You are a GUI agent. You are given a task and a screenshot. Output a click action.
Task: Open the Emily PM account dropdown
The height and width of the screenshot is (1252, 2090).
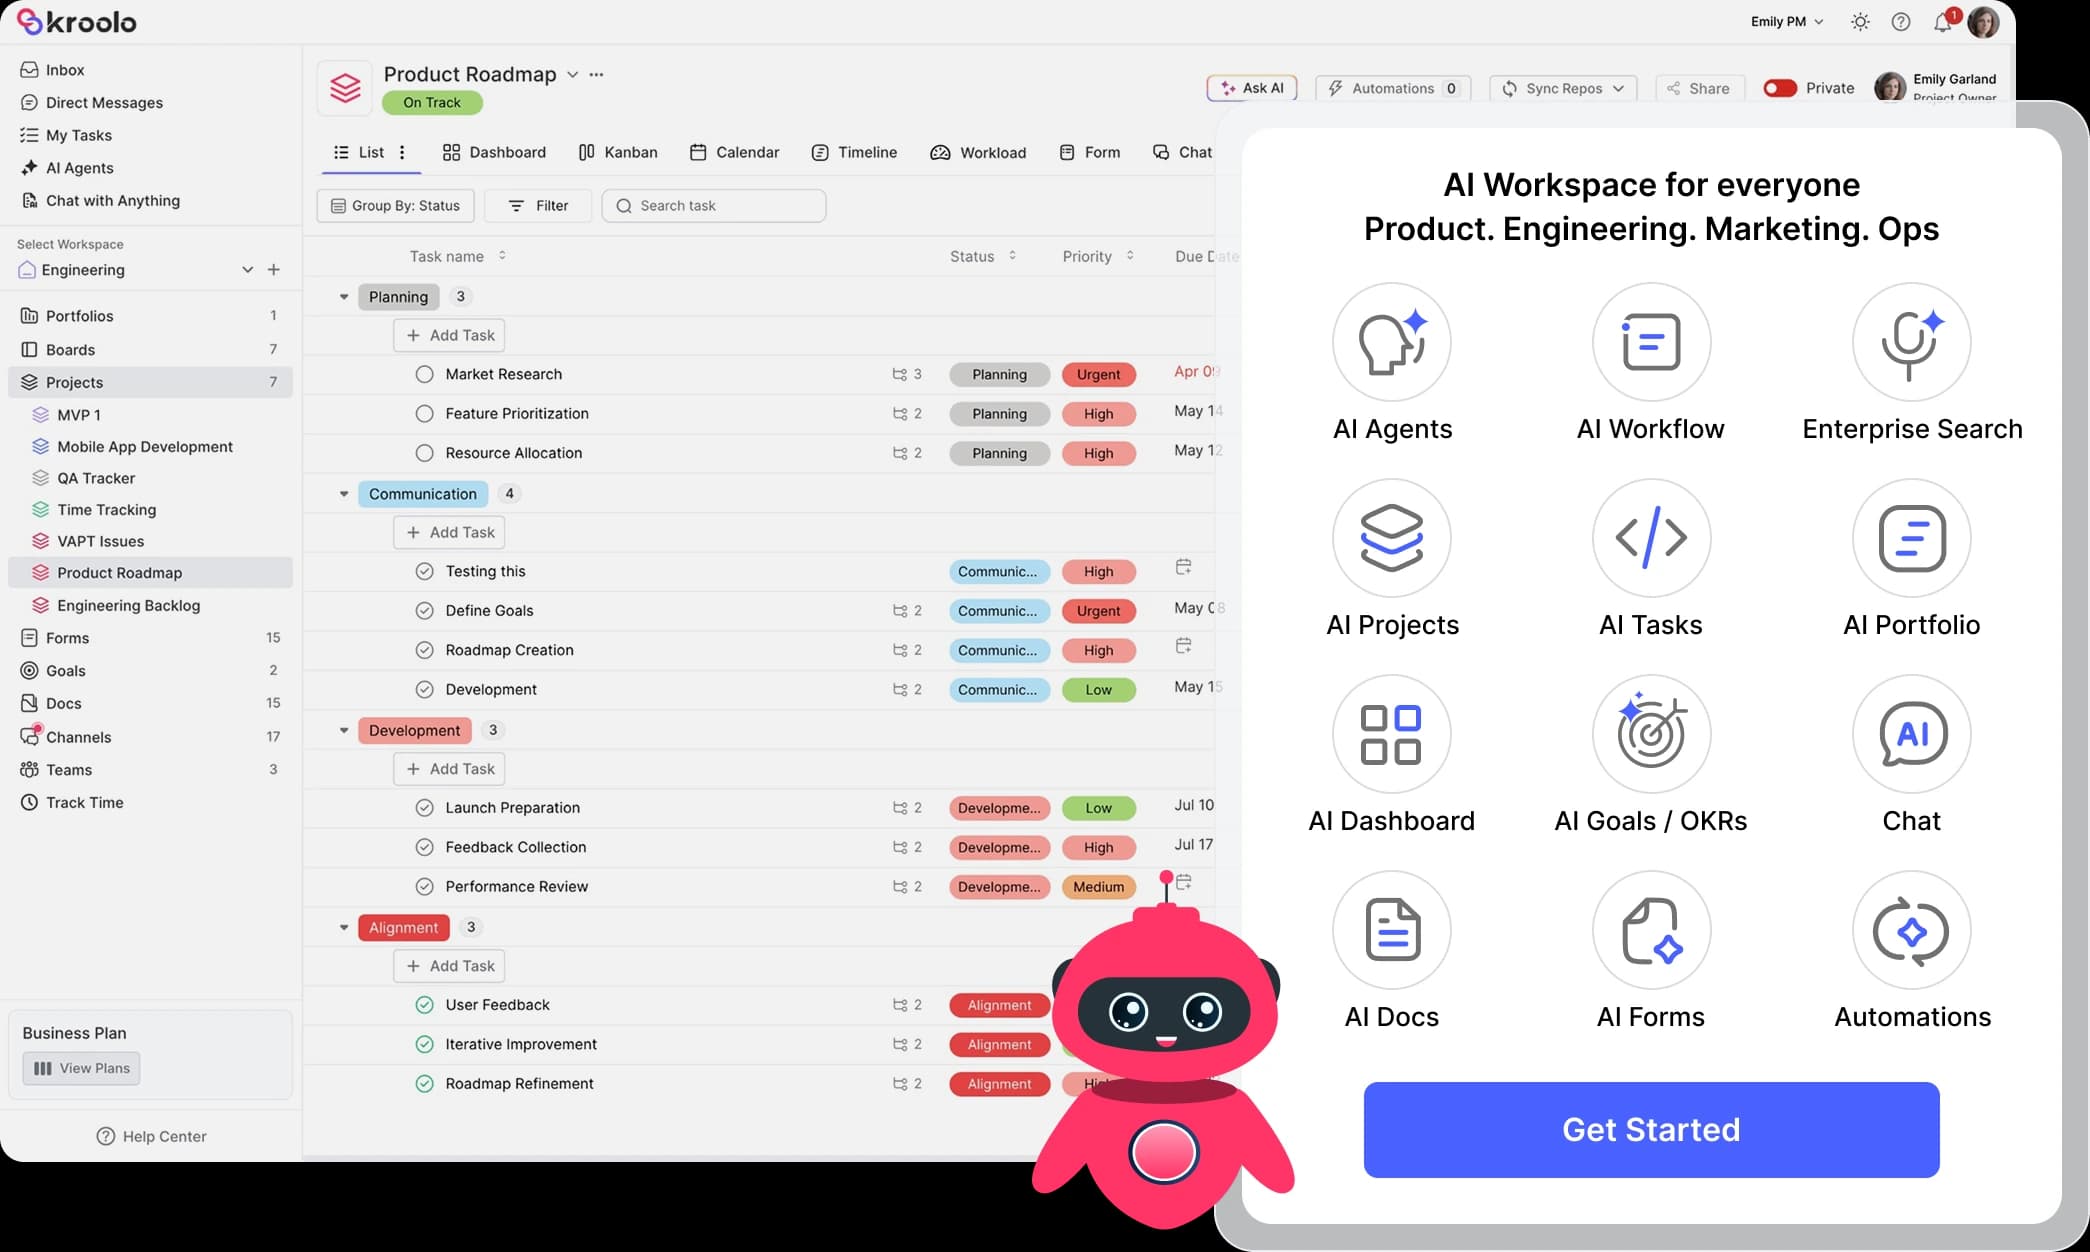click(1787, 22)
